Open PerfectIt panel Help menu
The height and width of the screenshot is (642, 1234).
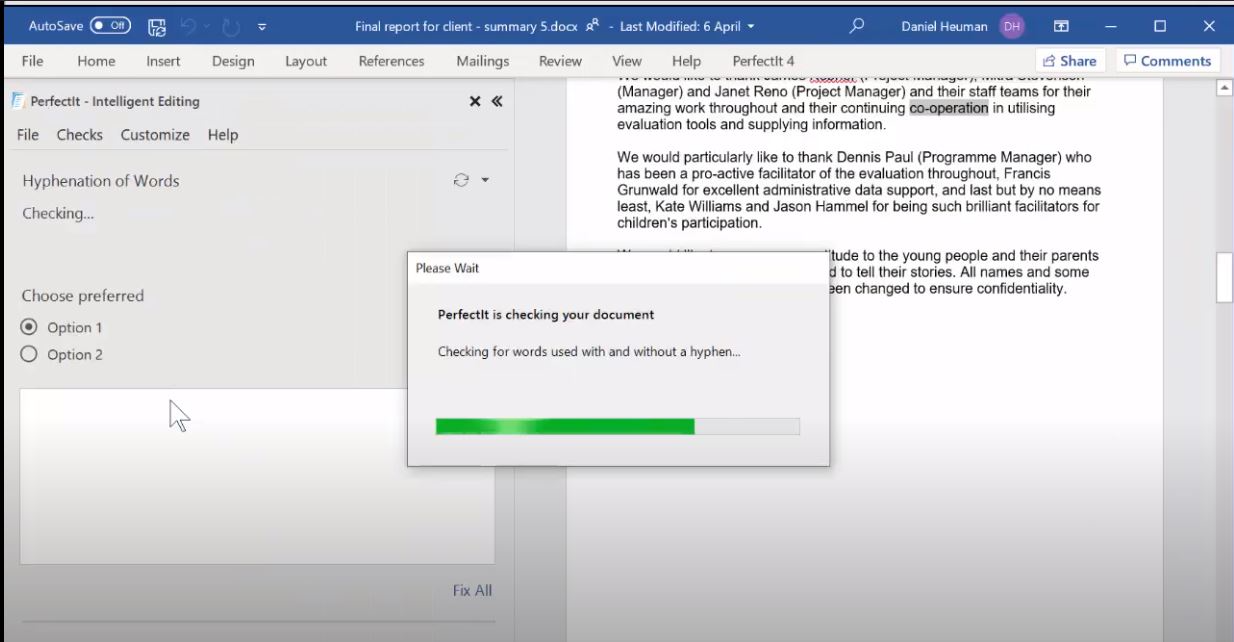[223, 135]
